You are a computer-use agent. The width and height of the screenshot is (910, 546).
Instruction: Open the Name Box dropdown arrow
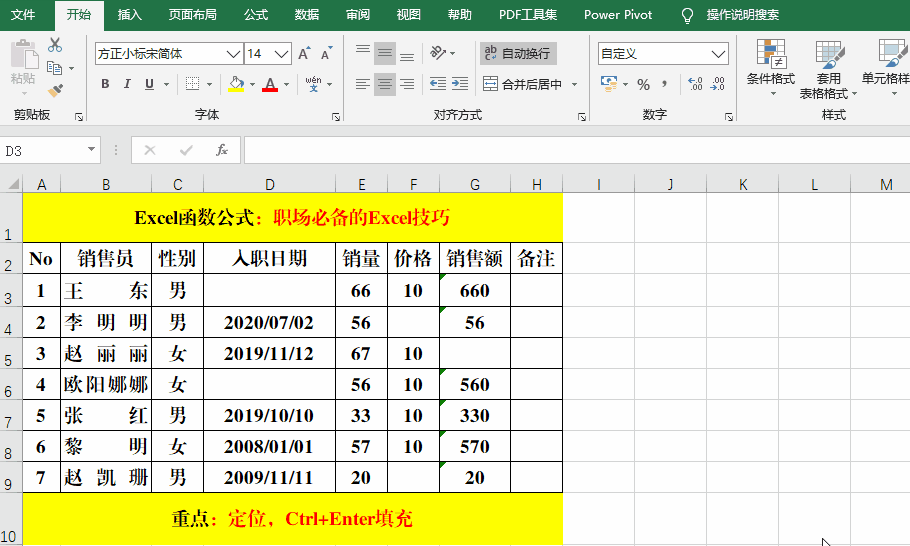(91, 150)
